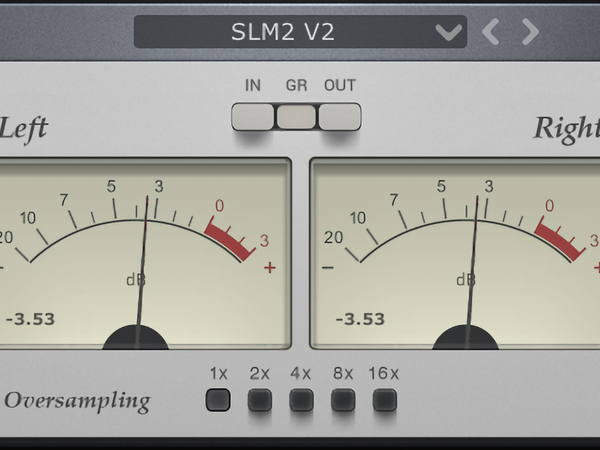Image resolution: width=600 pixels, height=450 pixels.
Task: Select 16x oversampling button
Action: click(384, 401)
